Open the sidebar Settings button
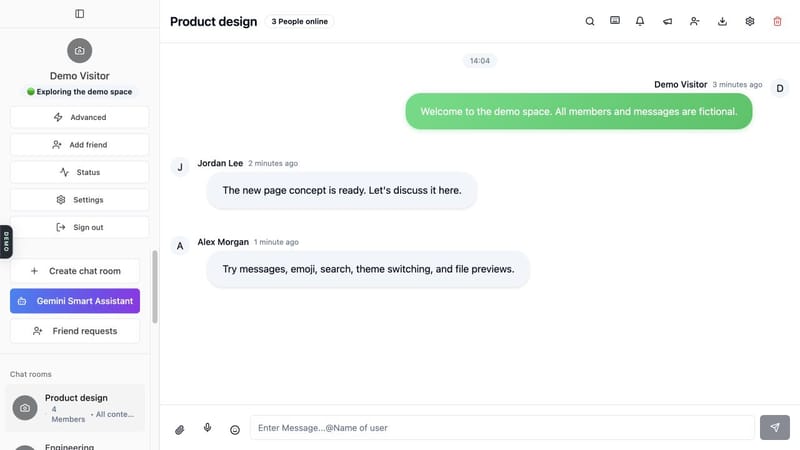The height and width of the screenshot is (450, 800). click(80, 200)
